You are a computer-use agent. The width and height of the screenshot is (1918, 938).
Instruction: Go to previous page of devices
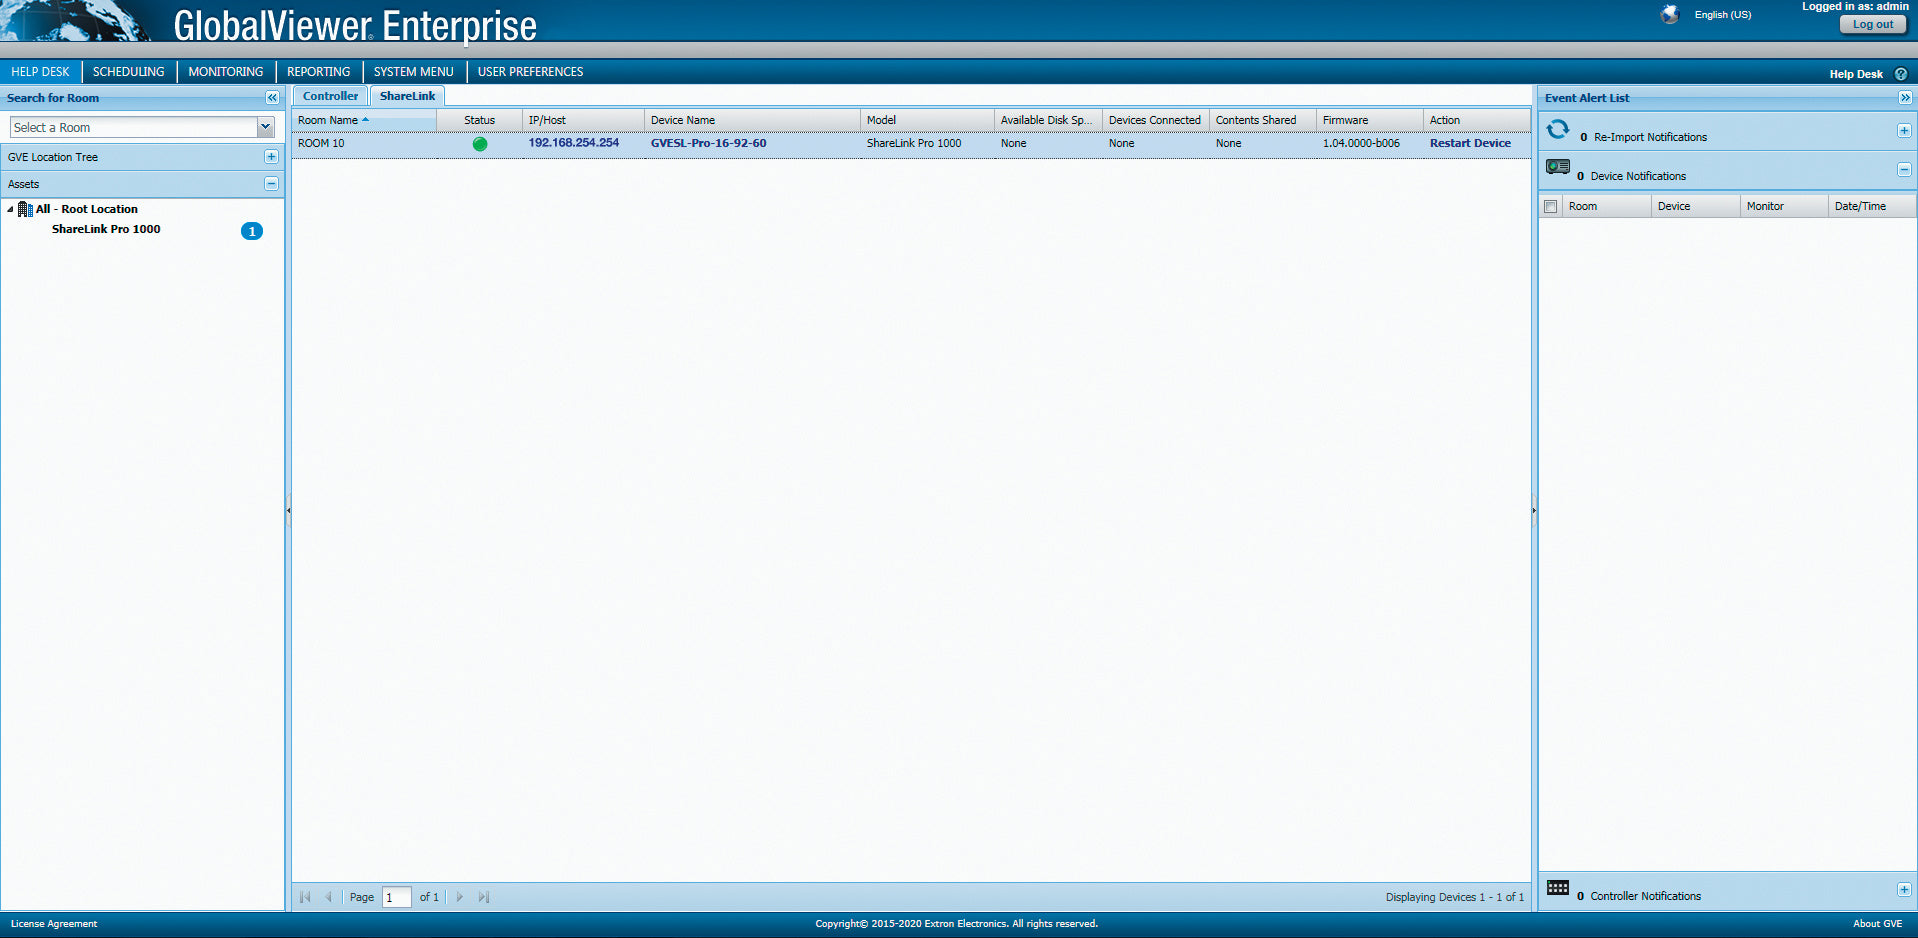point(328,897)
